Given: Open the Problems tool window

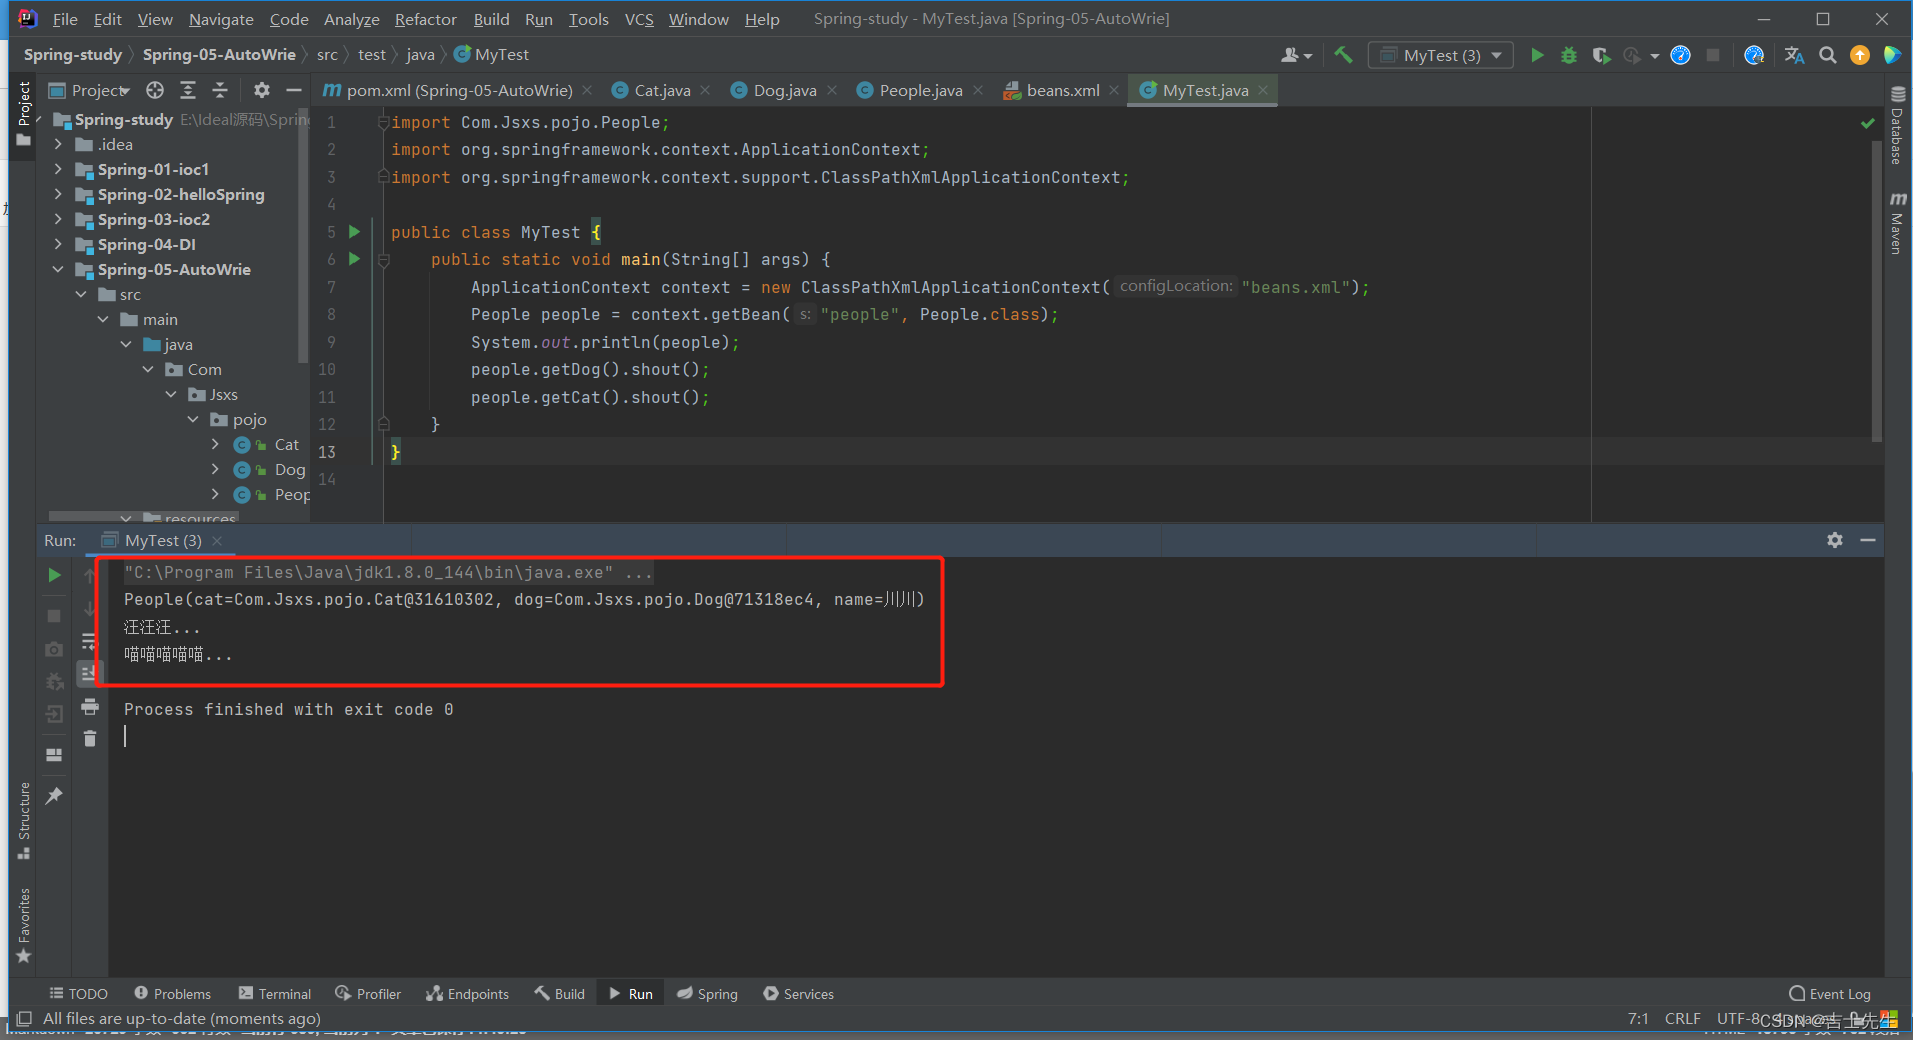Looking at the screenshot, I should 172,993.
